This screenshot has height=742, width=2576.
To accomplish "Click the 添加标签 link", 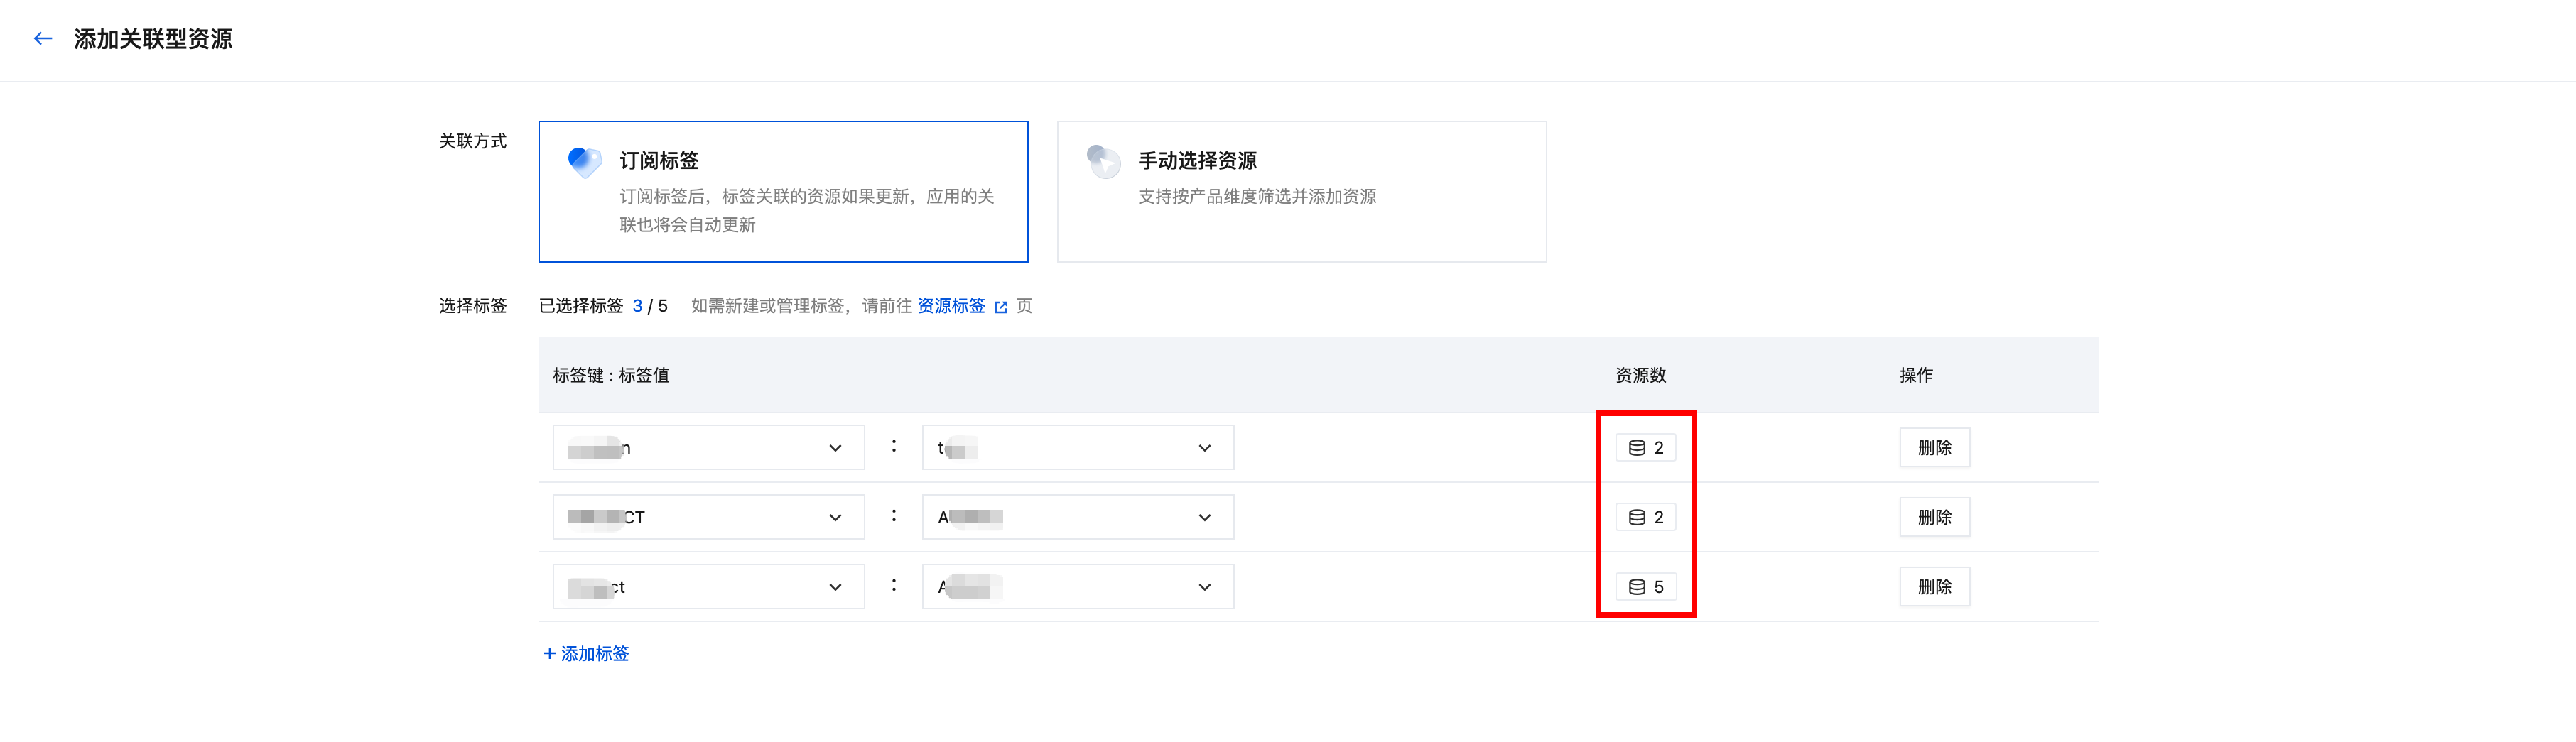I will [586, 654].
